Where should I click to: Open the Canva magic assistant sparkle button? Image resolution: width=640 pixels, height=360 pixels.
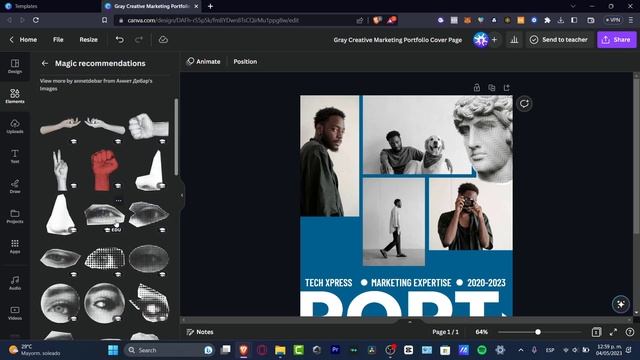[620, 304]
